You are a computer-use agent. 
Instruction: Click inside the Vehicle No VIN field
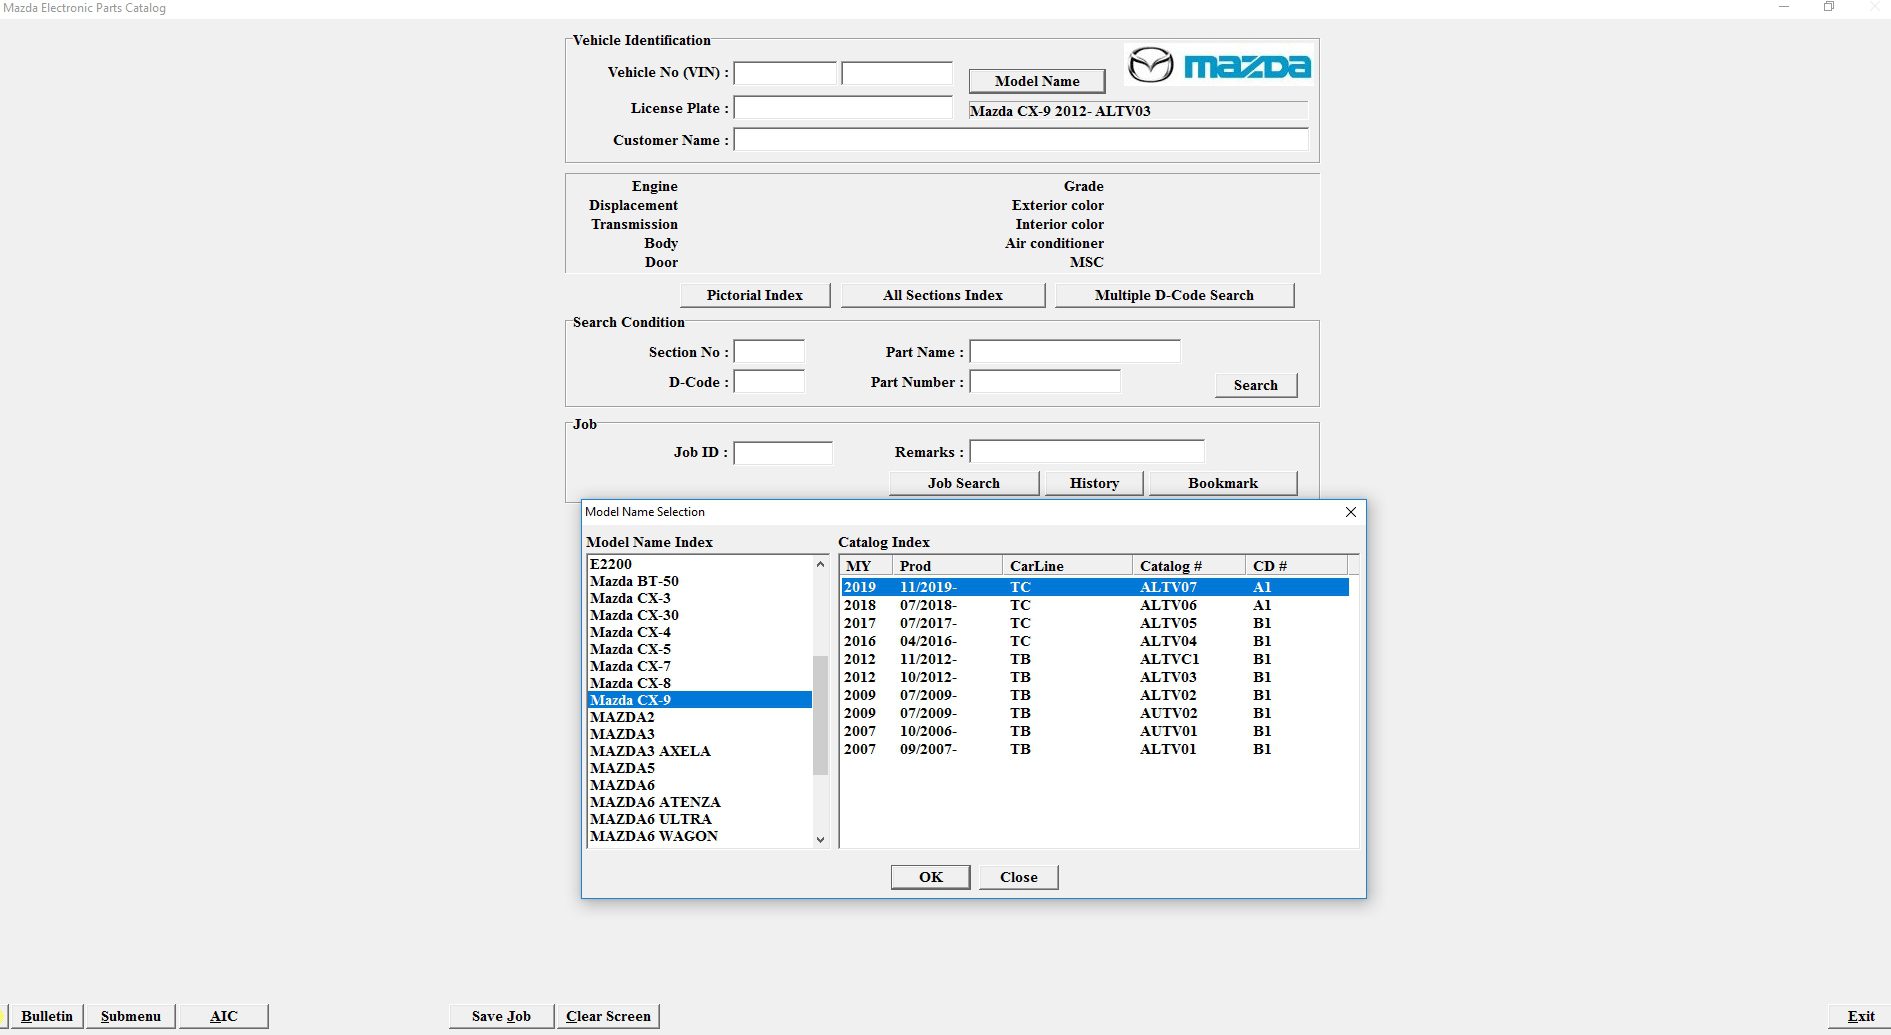click(x=785, y=73)
